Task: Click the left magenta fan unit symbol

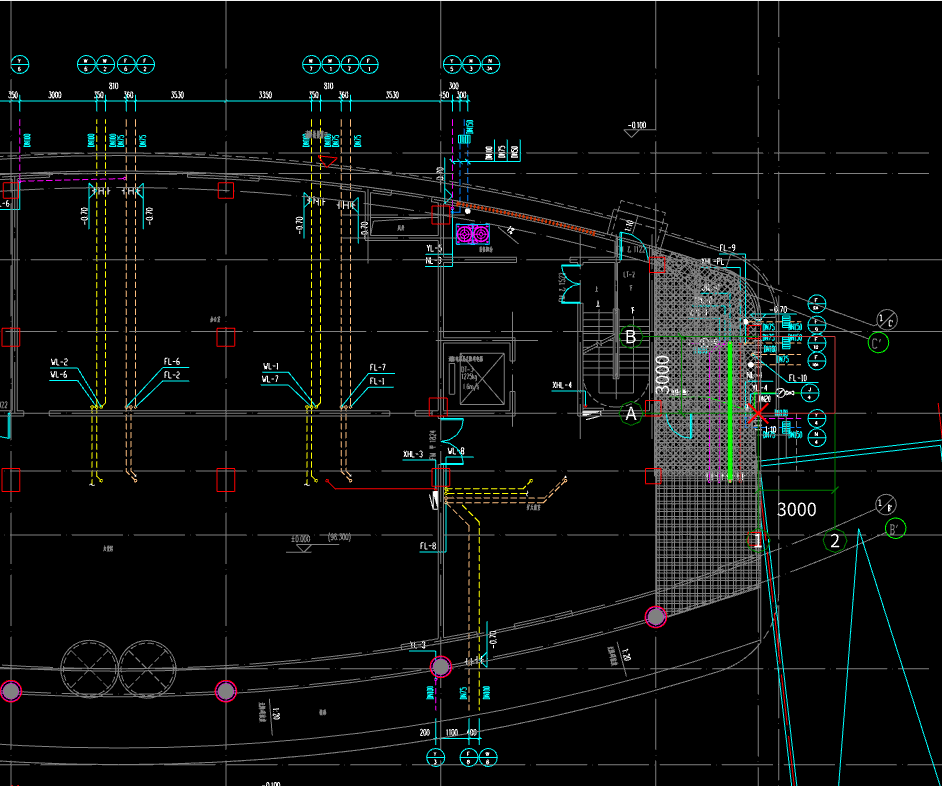Action: click(465, 234)
